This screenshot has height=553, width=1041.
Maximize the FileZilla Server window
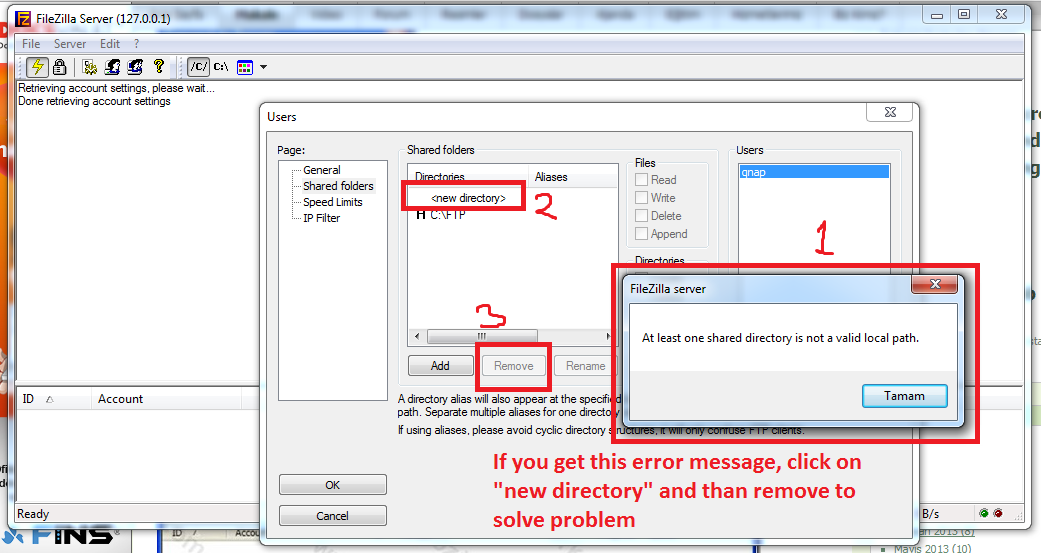[x=964, y=15]
